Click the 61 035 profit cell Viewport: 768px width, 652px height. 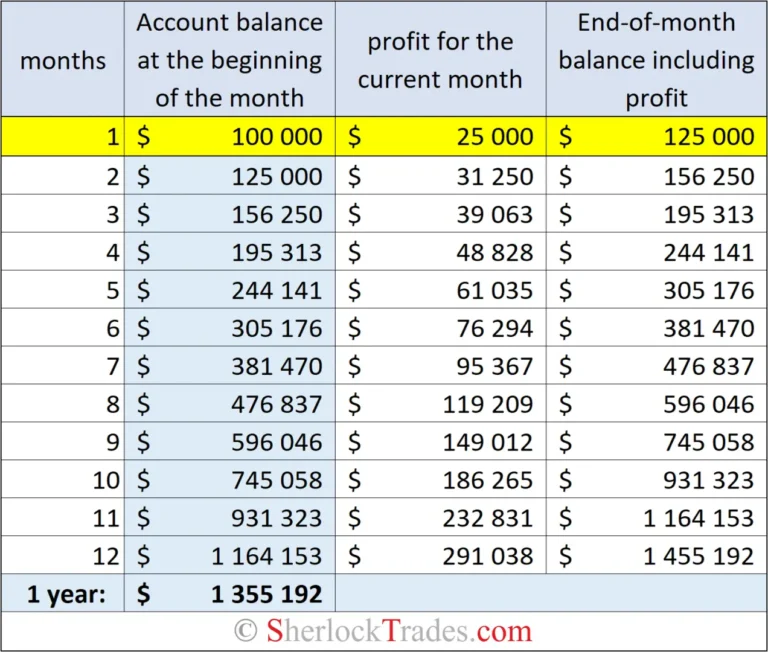(495, 290)
